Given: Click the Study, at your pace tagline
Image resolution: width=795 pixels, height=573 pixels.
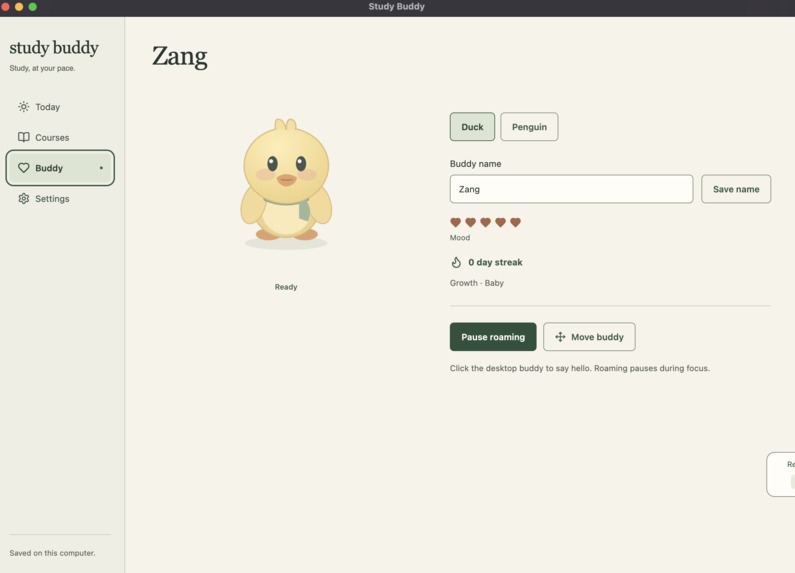Looking at the screenshot, I should (x=42, y=68).
